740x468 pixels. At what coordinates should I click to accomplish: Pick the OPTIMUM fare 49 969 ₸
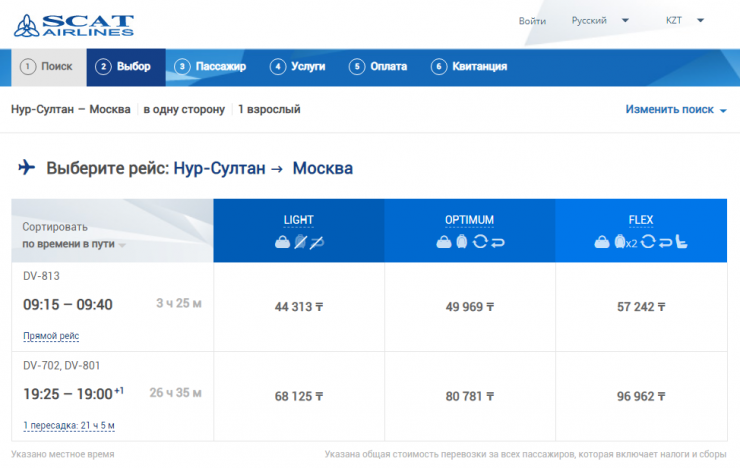[x=470, y=307]
